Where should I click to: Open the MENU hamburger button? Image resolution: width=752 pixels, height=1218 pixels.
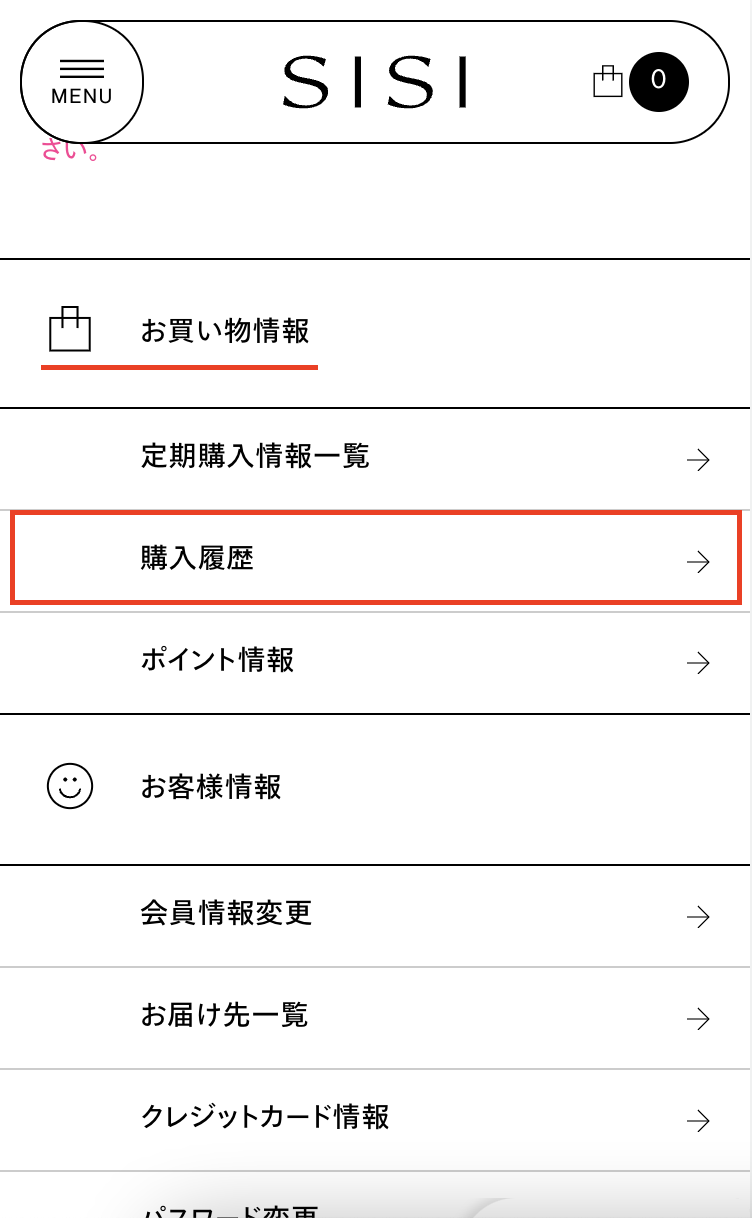tap(82, 81)
